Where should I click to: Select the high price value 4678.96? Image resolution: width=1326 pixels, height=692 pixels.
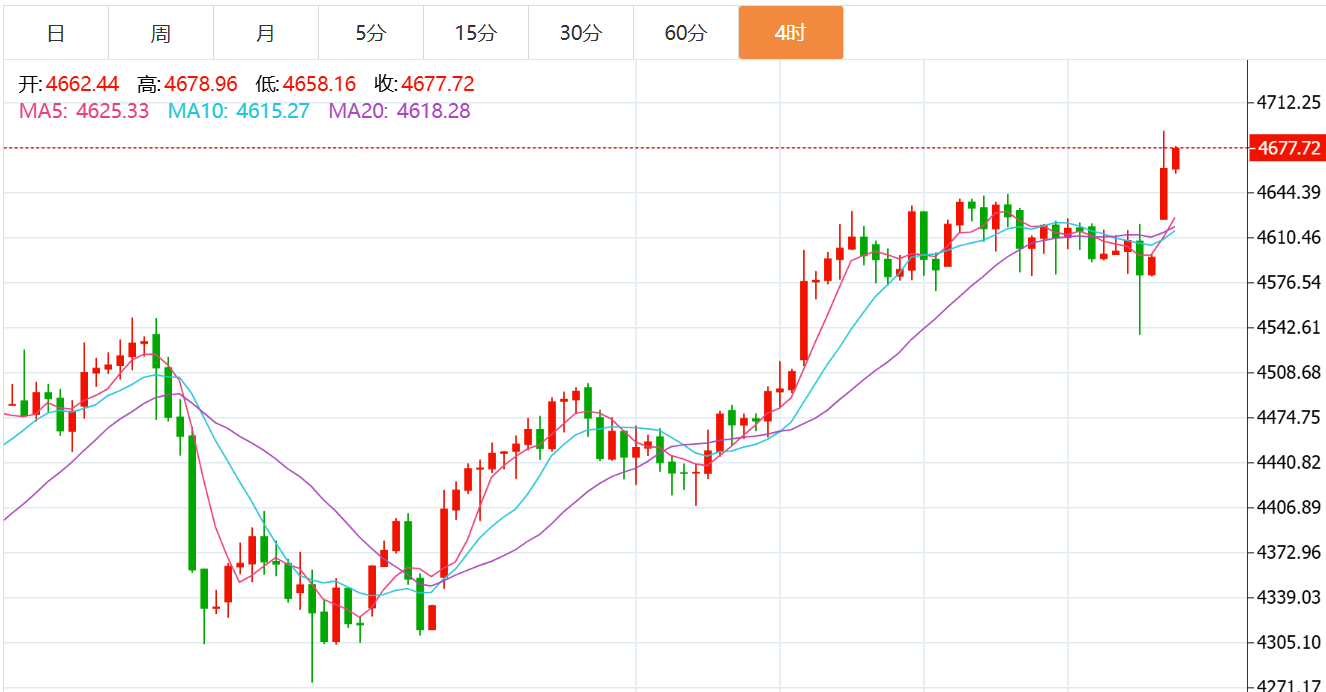tap(201, 84)
